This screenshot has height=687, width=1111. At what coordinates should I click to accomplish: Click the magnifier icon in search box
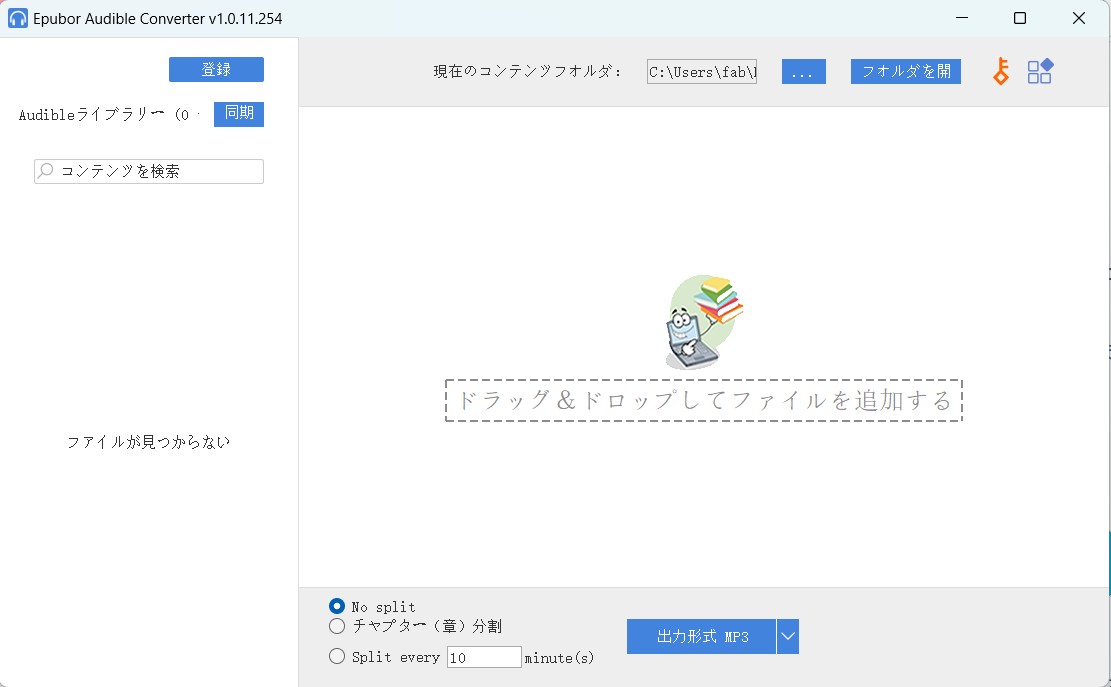(x=45, y=171)
